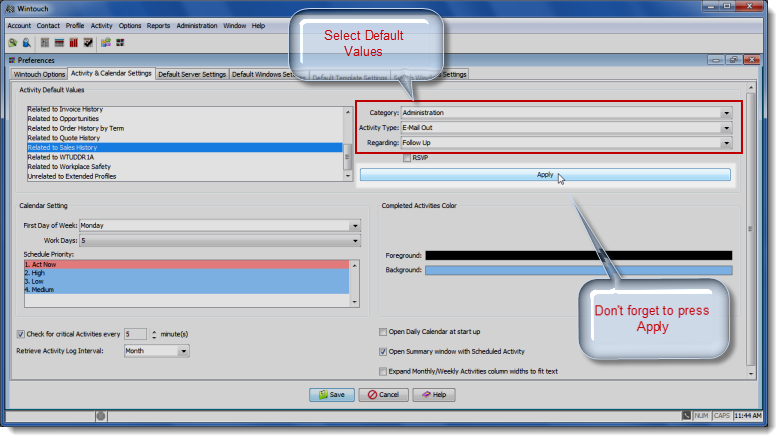Click the checkmark task list toolbar icon

coord(88,43)
